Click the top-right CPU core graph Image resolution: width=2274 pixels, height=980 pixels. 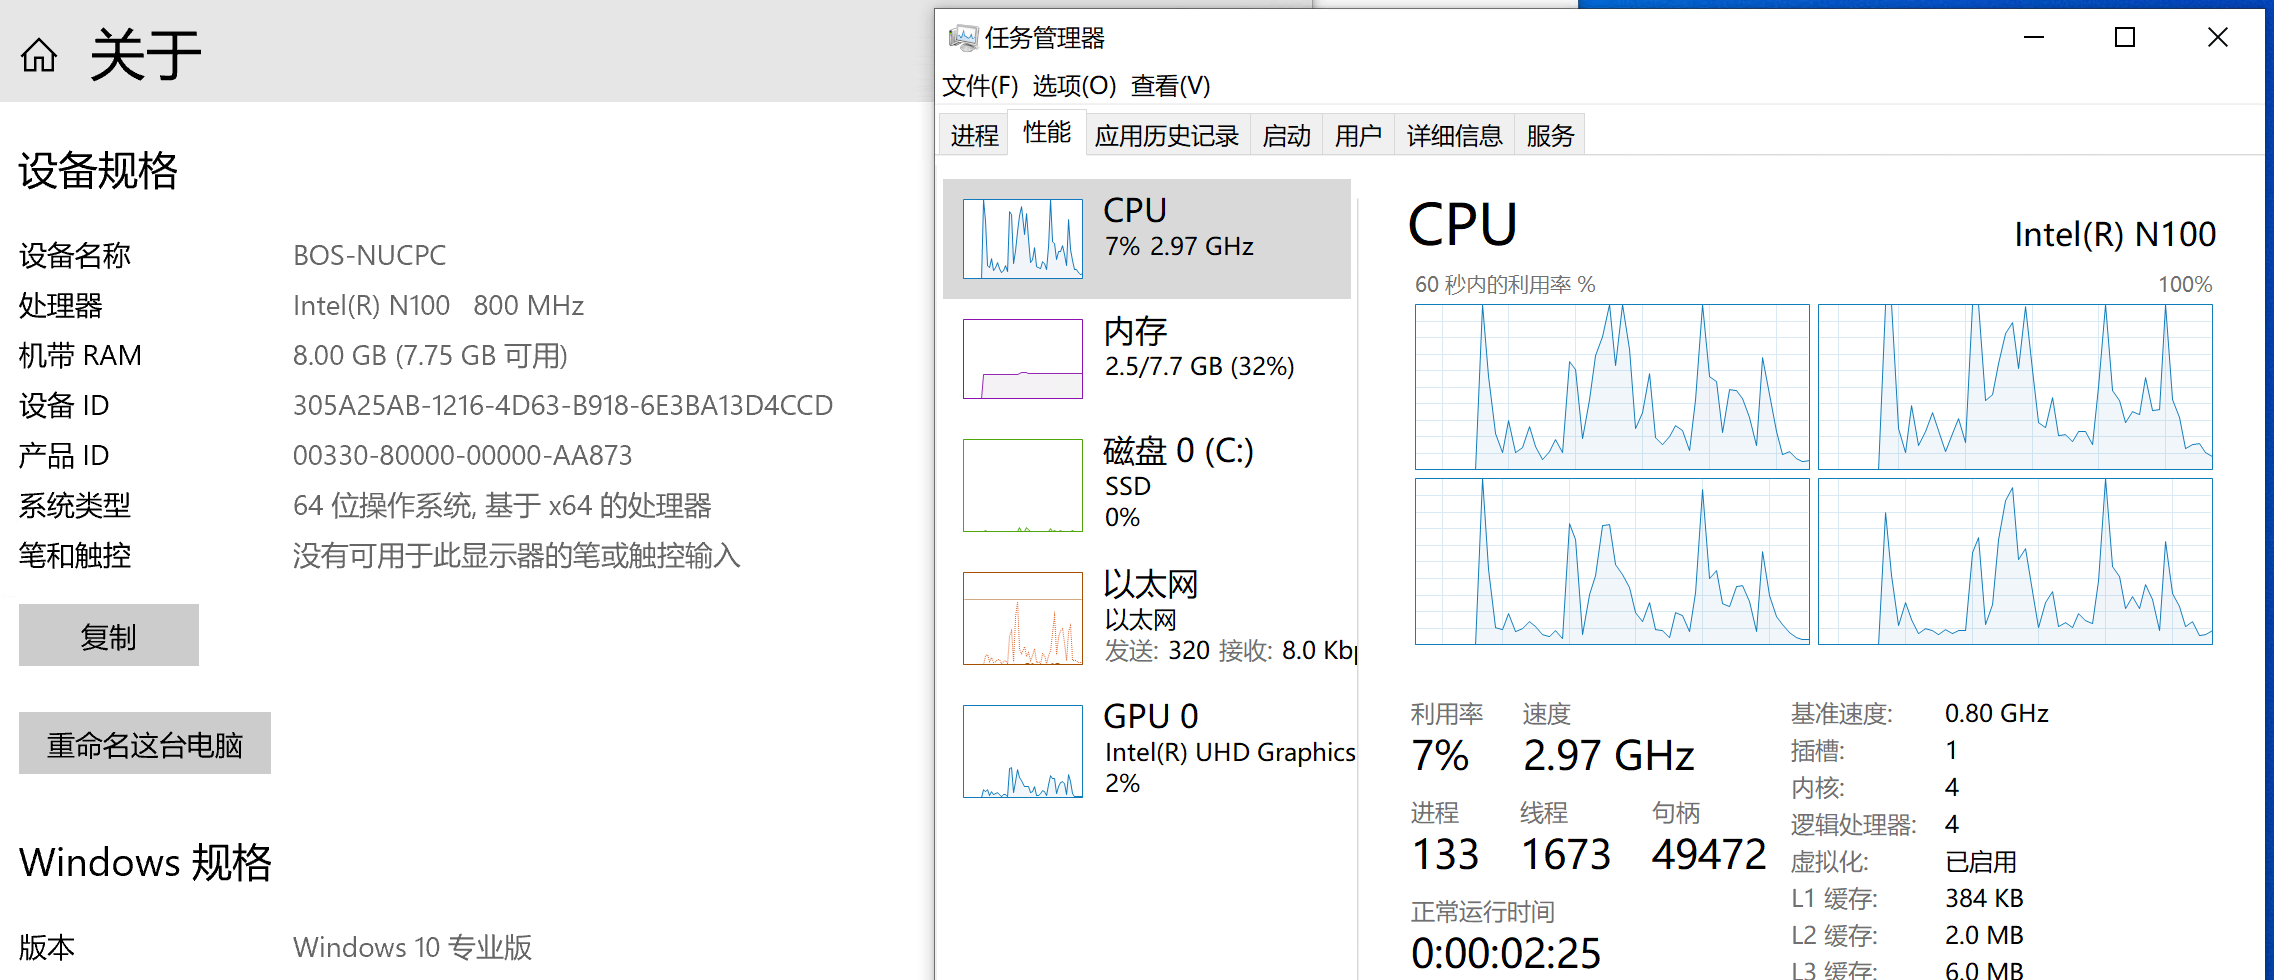tap(2015, 387)
